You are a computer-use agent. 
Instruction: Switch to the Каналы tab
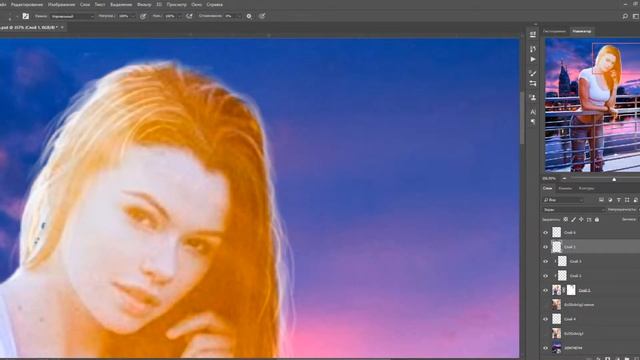pos(565,188)
